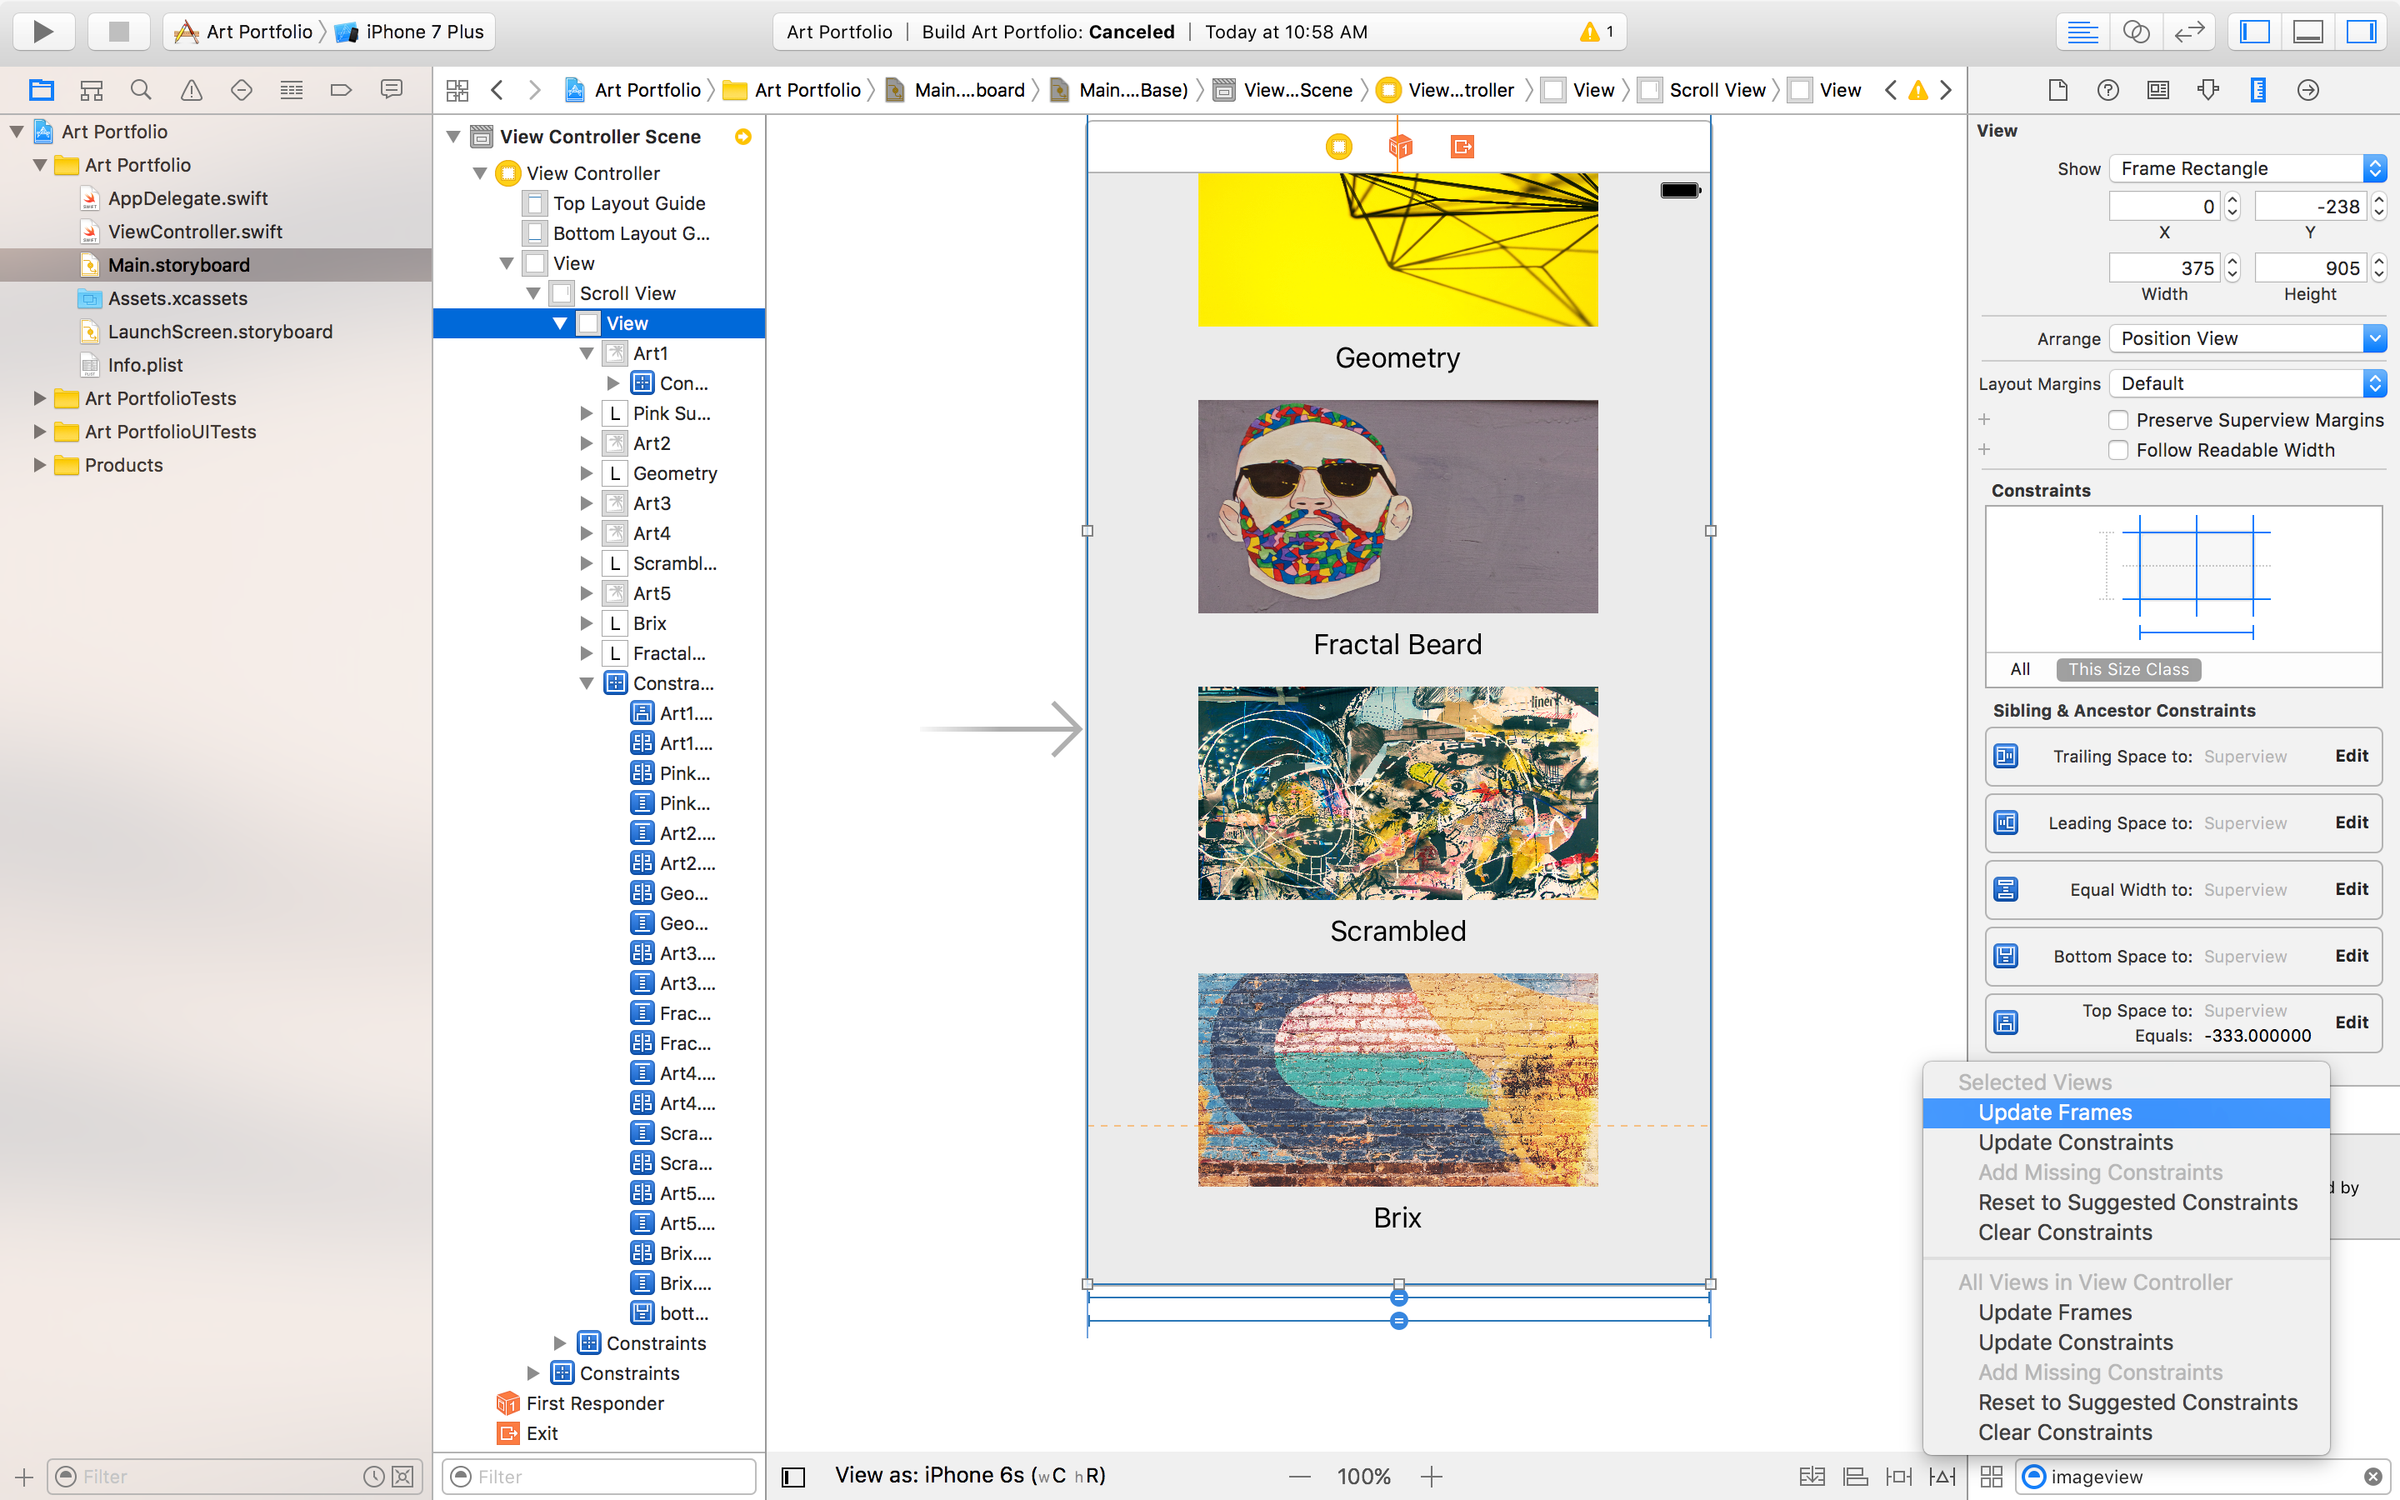This screenshot has height=1500, width=2400.
Task: Open the Arrange Position View dropdown
Action: (2245, 338)
